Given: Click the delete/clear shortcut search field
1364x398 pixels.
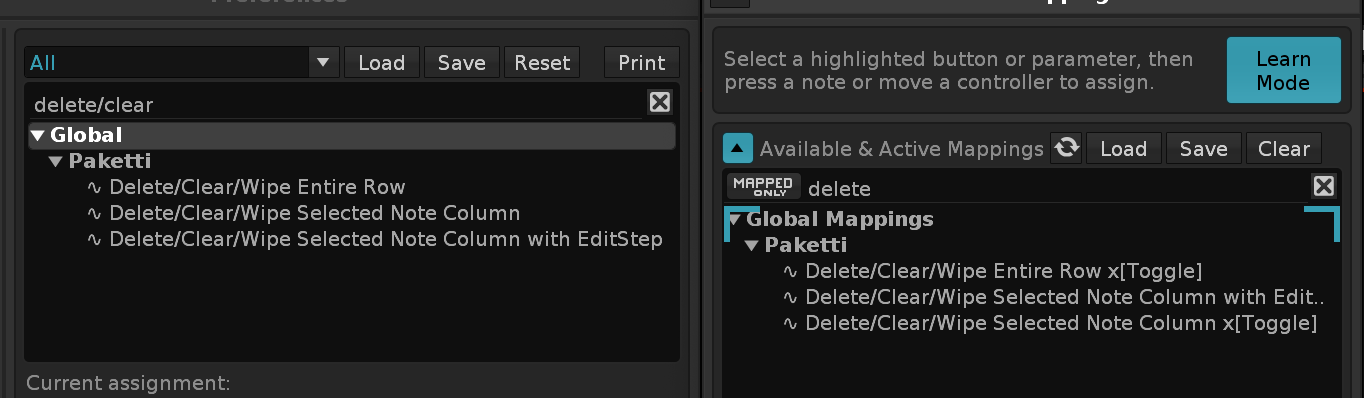Looking at the screenshot, I should tap(335, 103).
